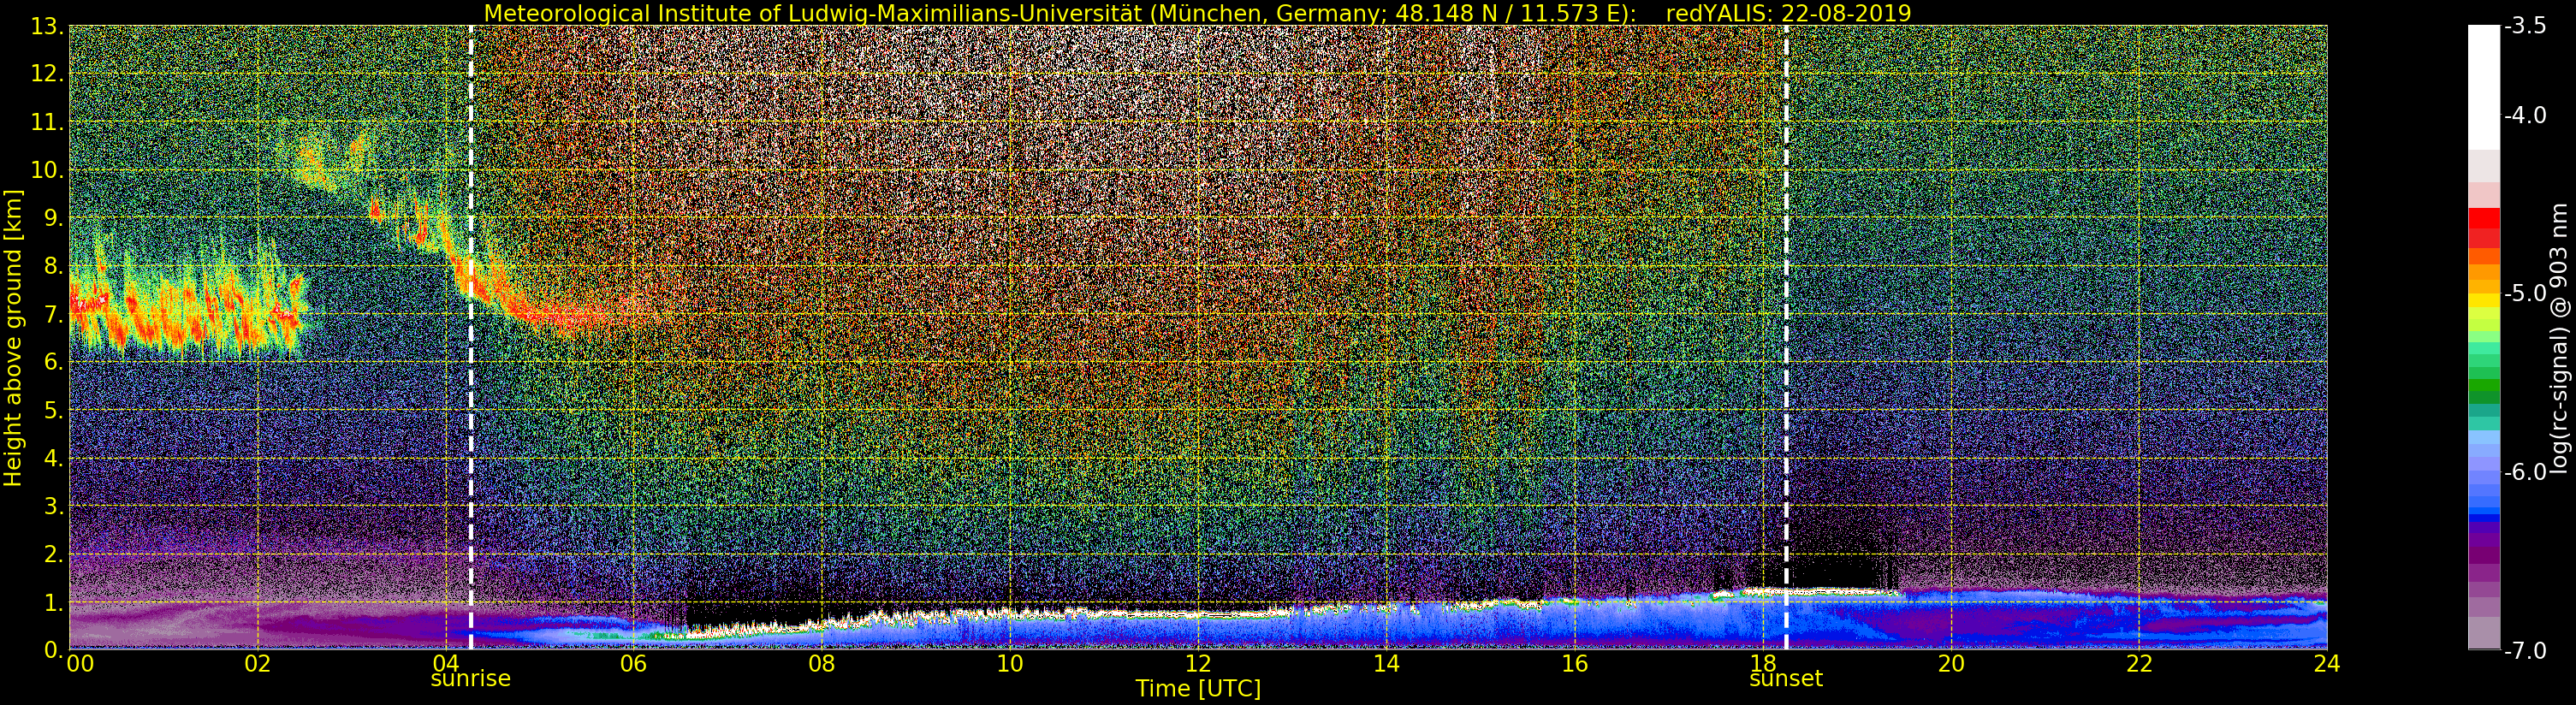Click the time axis tick "14"

(x=1386, y=664)
